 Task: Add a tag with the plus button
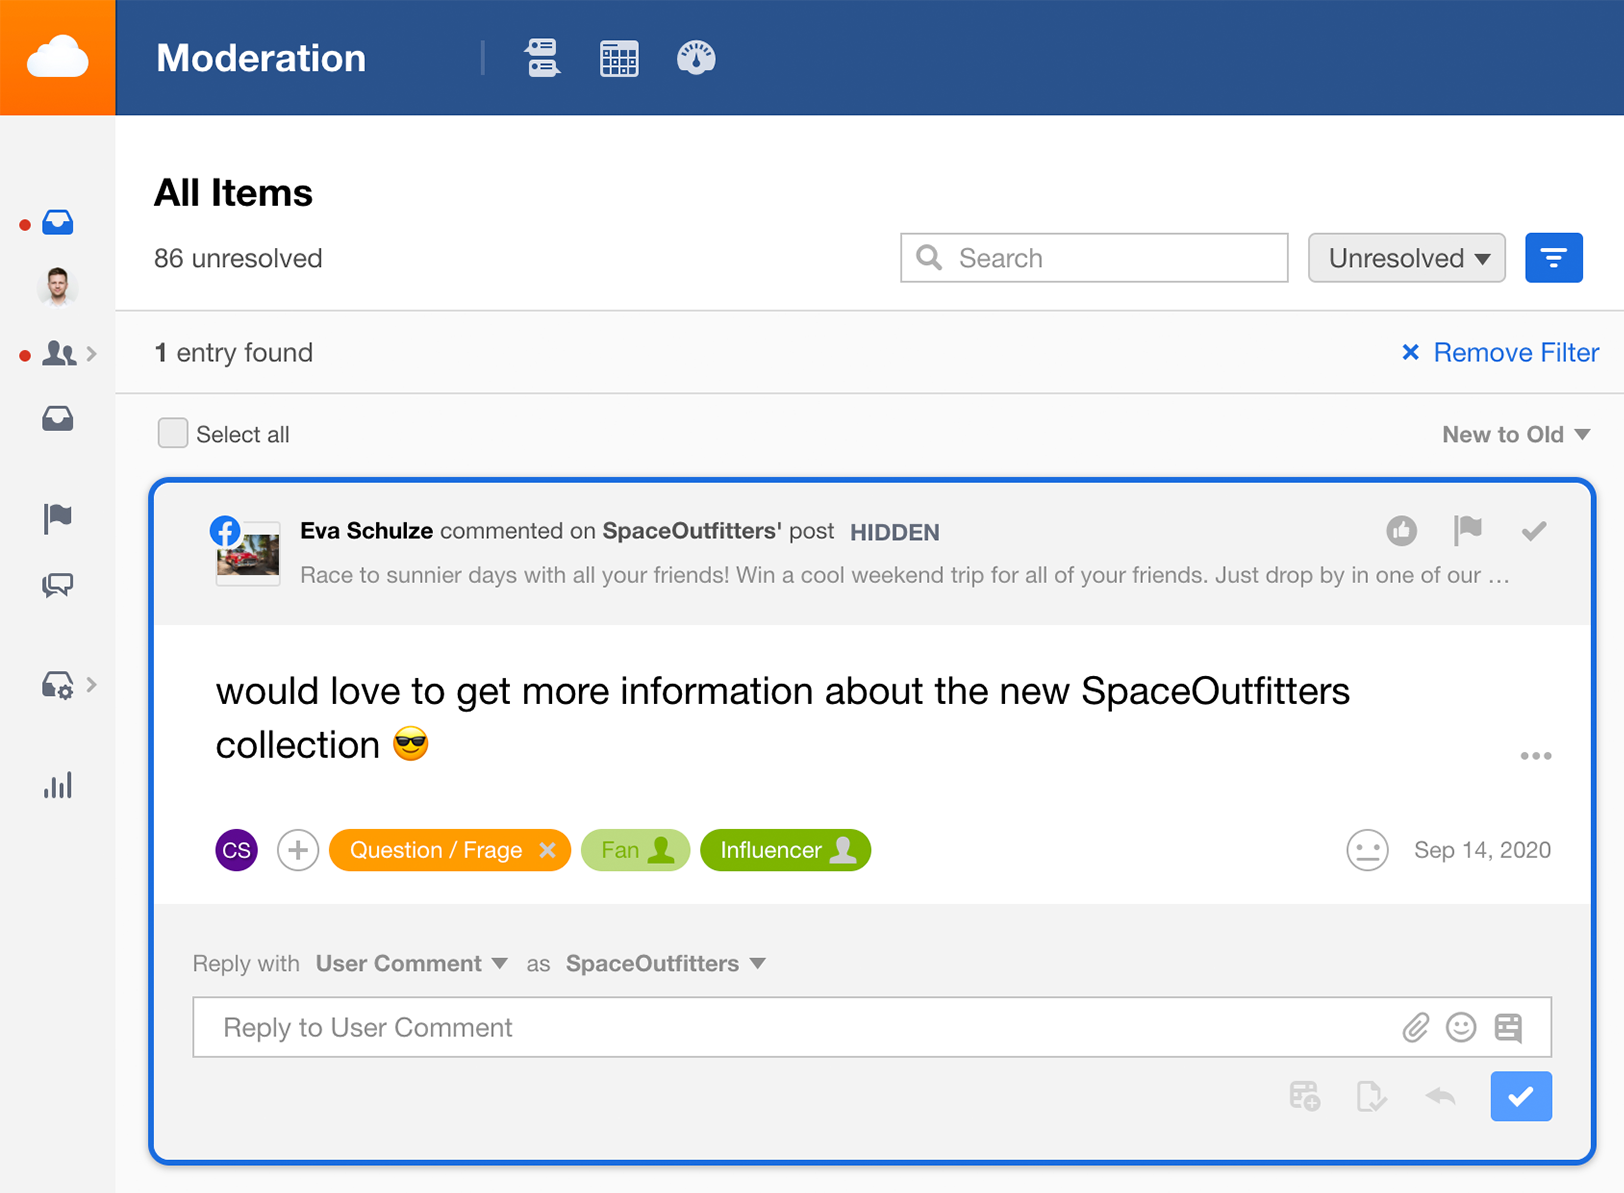pyautogui.click(x=297, y=850)
